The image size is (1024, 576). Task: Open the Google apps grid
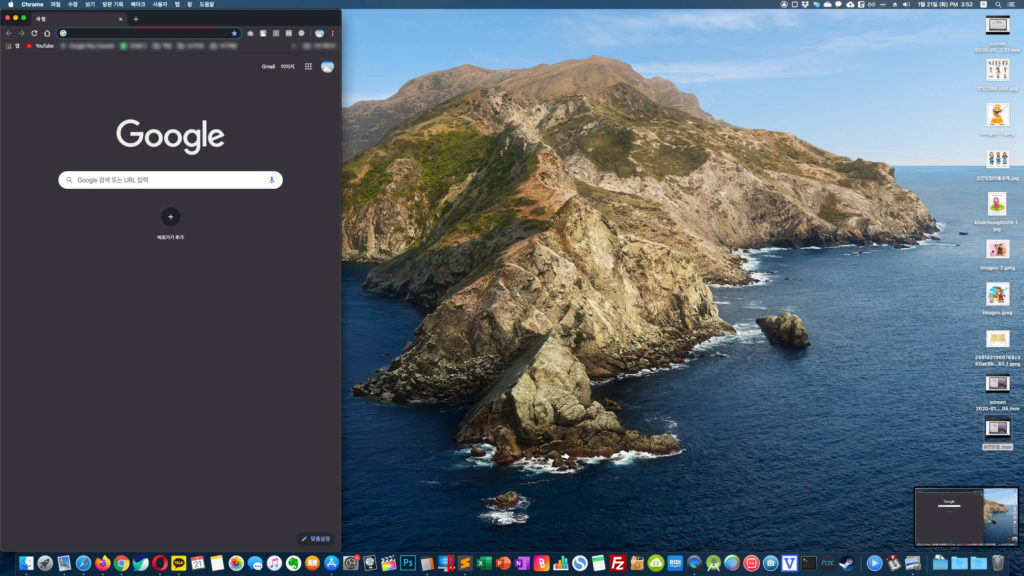[x=308, y=67]
